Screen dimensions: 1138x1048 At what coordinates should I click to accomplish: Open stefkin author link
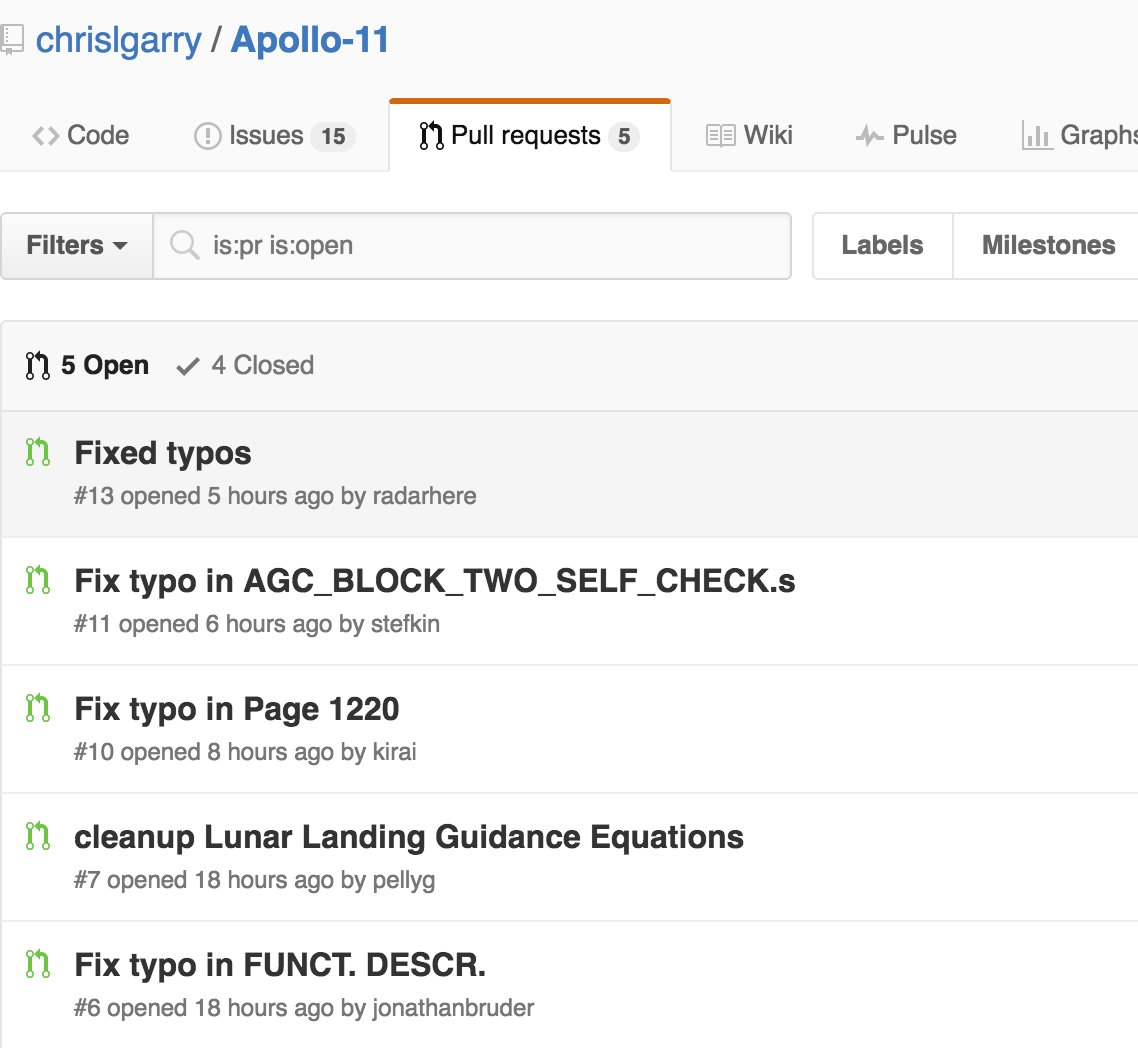point(405,624)
